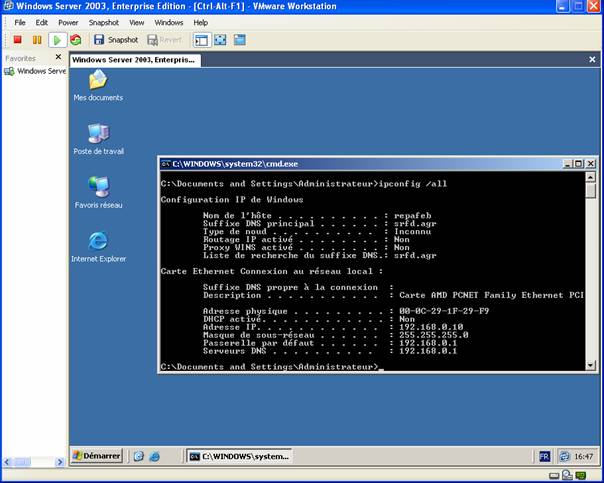Click the quick switch view icon
Screen dimensions: 604x483
(x=240, y=40)
